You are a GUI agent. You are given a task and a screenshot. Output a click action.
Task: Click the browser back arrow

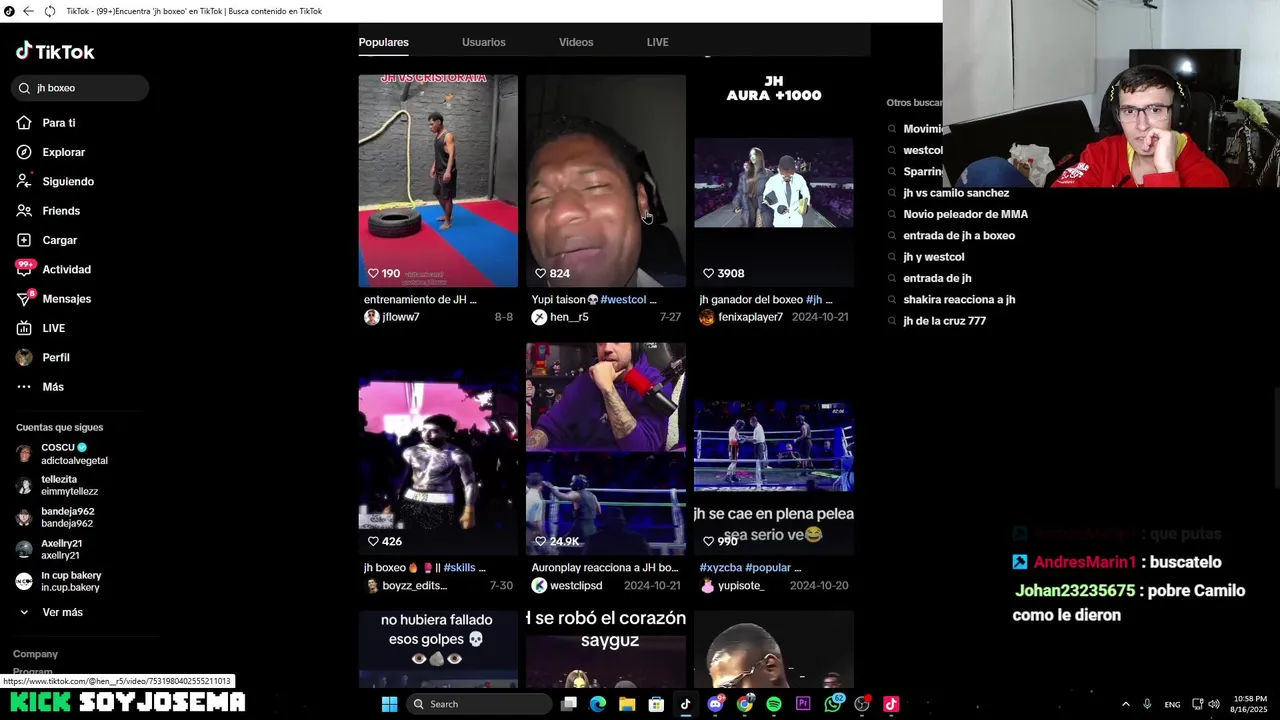pos(28,11)
